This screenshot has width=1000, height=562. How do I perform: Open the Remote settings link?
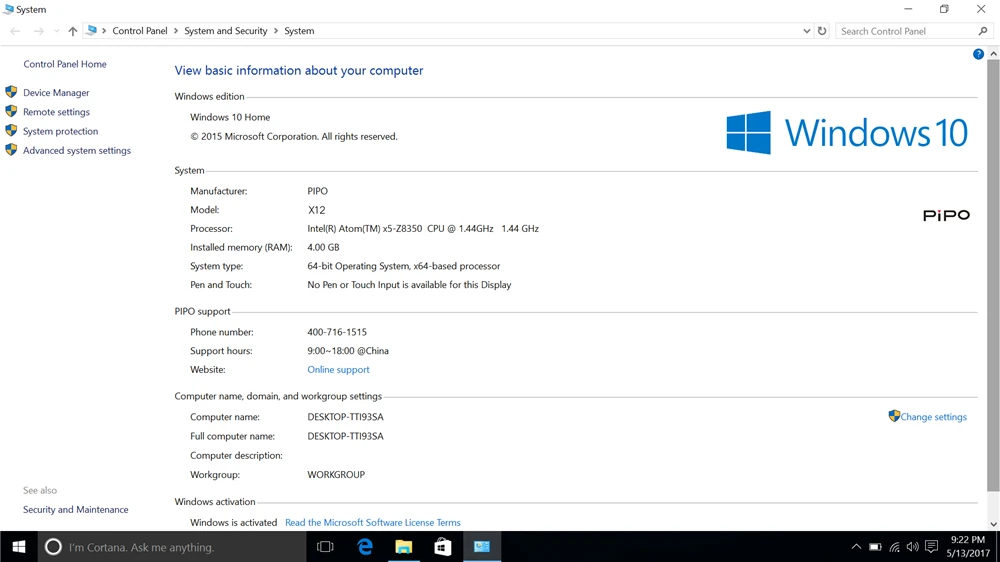[56, 112]
